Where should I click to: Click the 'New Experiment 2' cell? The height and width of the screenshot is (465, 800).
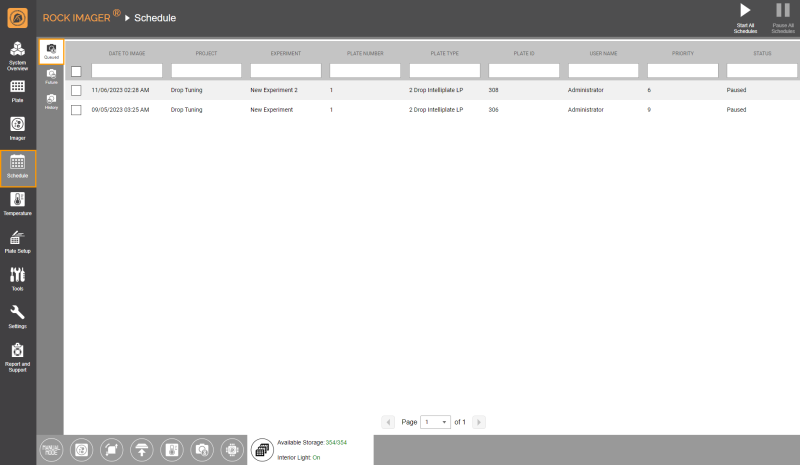pyautogui.click(x=274, y=90)
